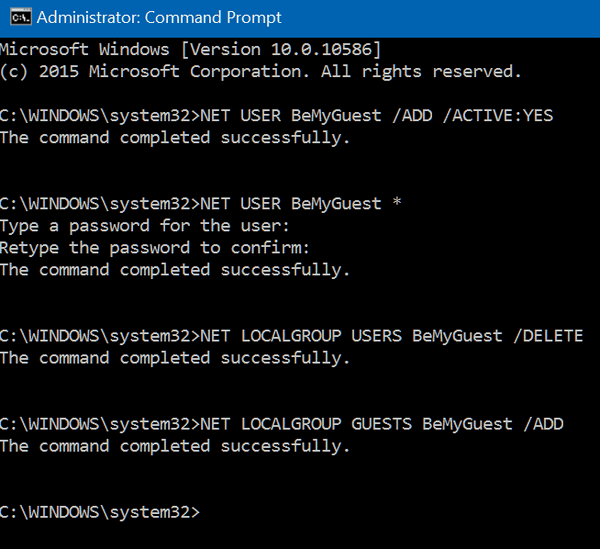
Task: Click the success message below Retype password
Action: coord(175,270)
